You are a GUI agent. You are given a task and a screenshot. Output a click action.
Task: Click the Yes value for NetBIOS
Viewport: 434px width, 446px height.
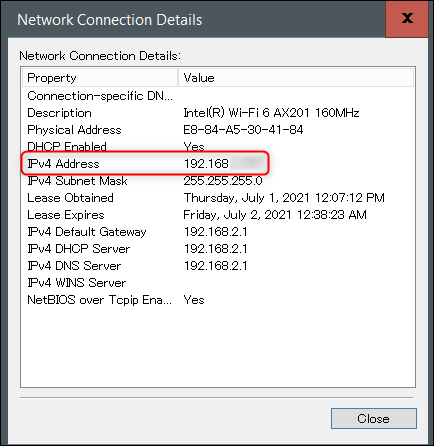(x=194, y=300)
